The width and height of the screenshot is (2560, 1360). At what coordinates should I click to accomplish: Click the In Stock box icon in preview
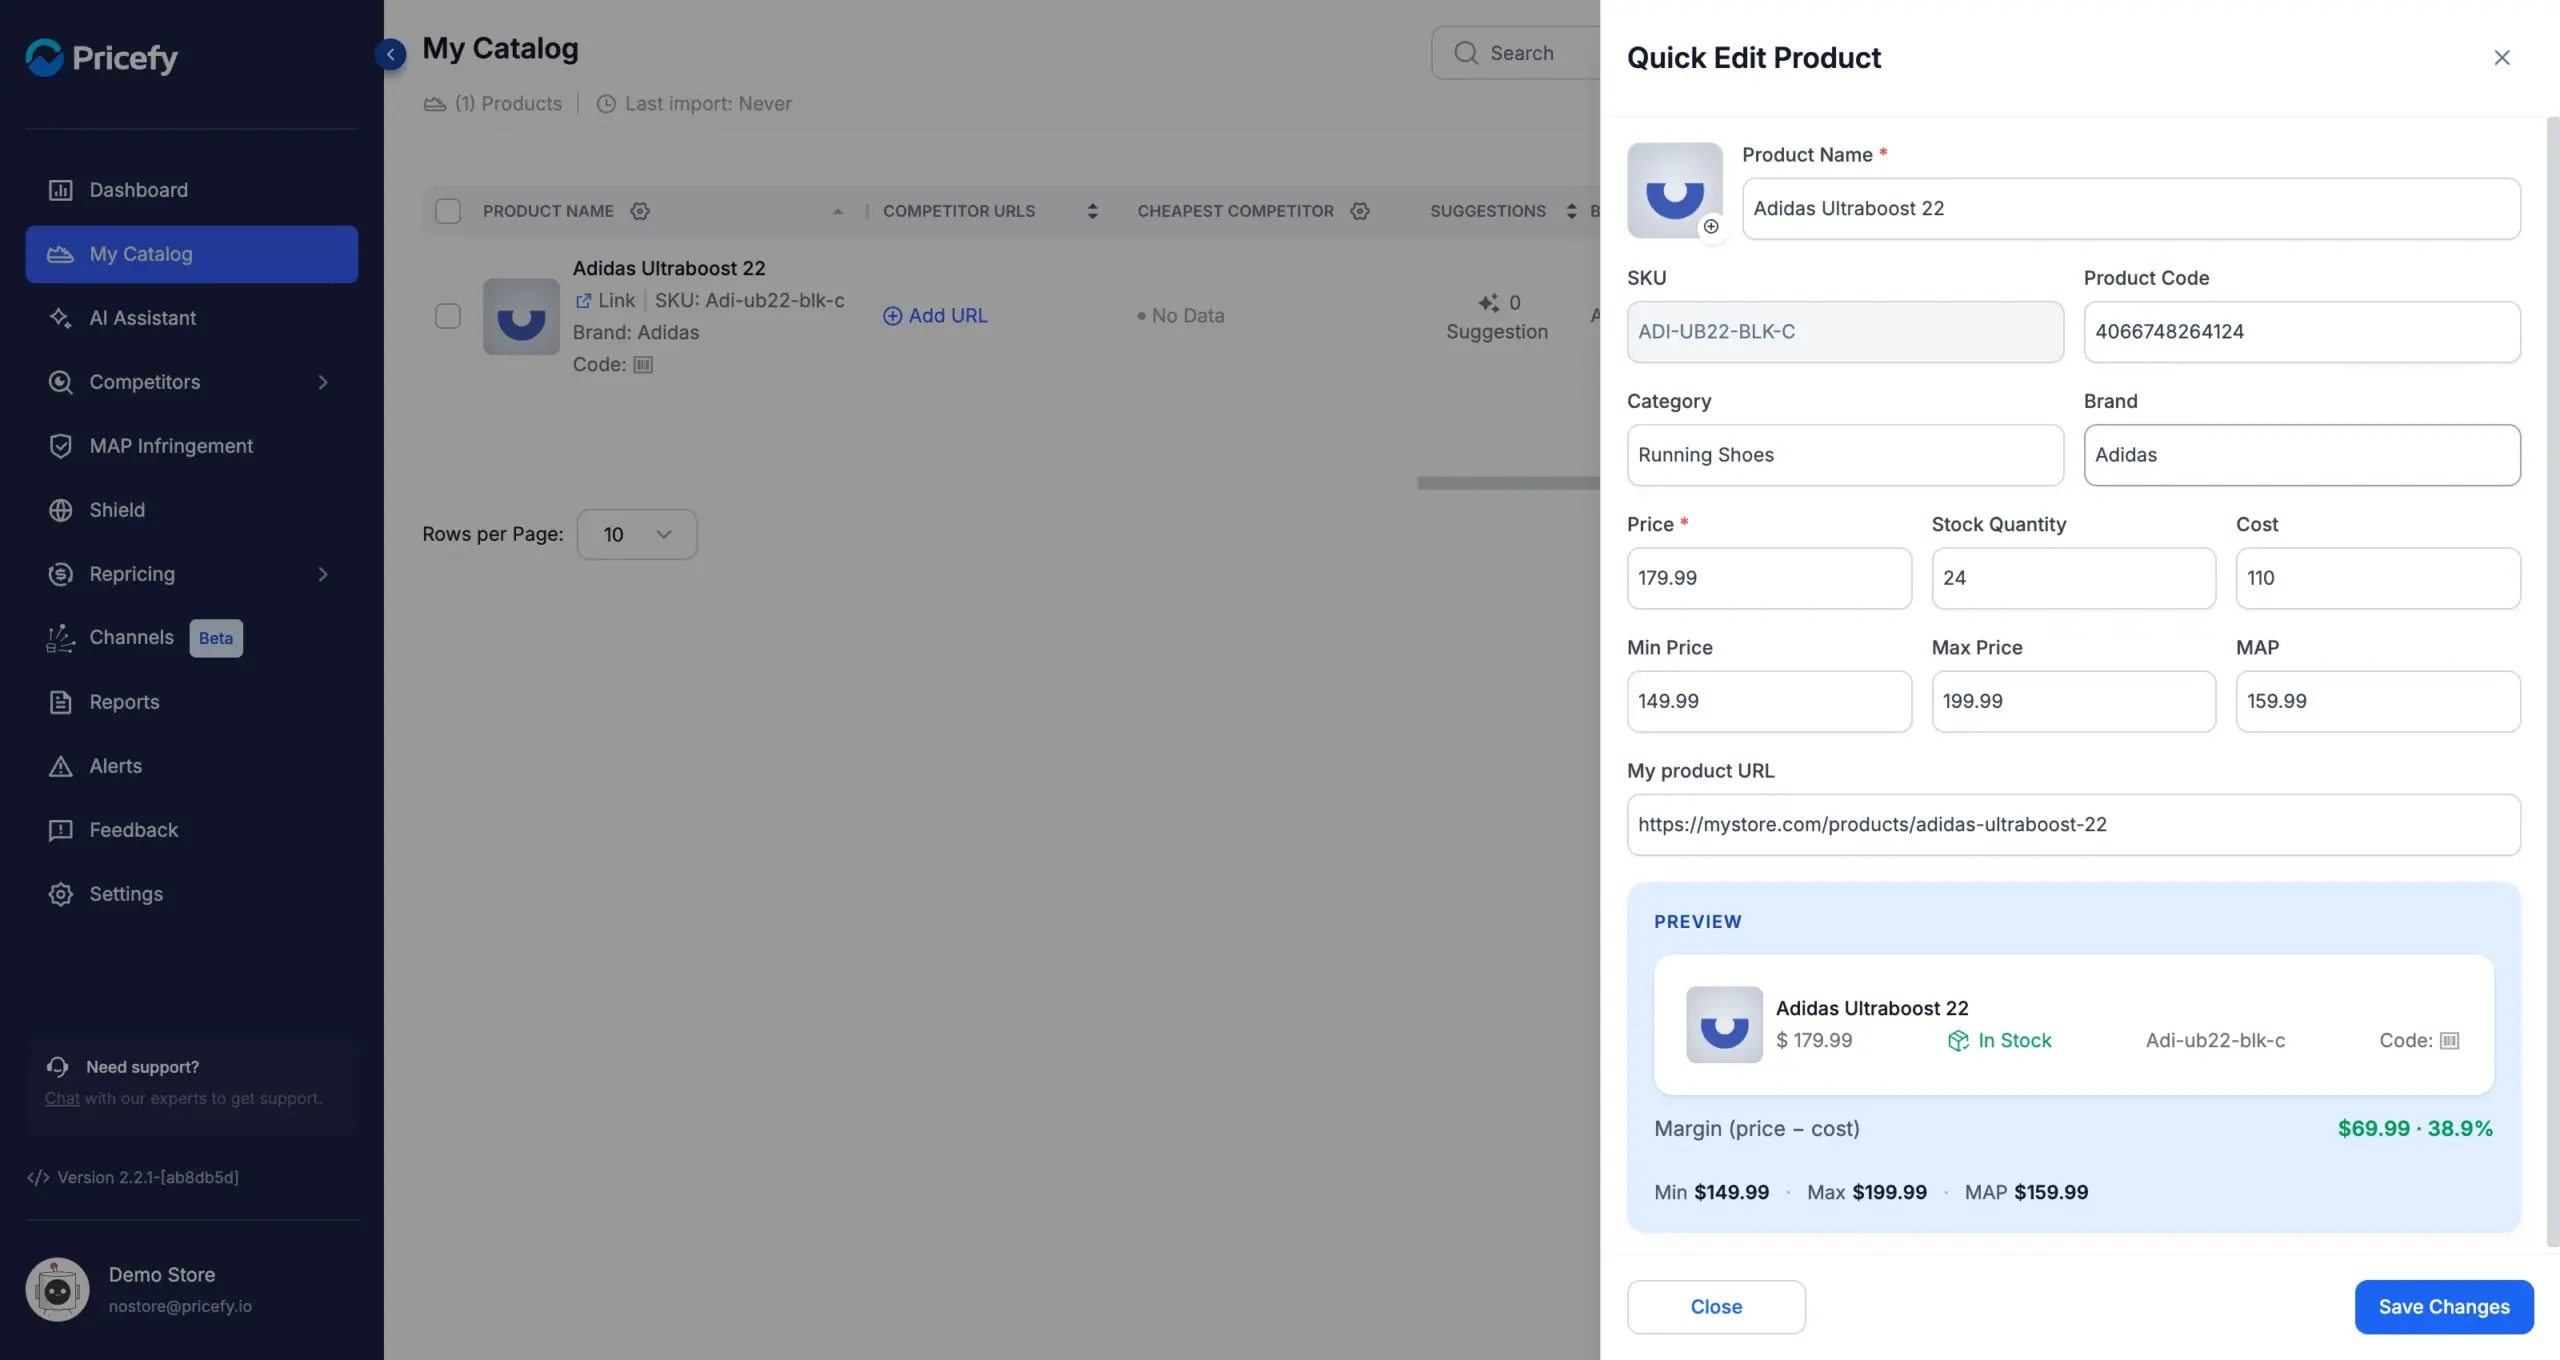pyautogui.click(x=1958, y=1041)
